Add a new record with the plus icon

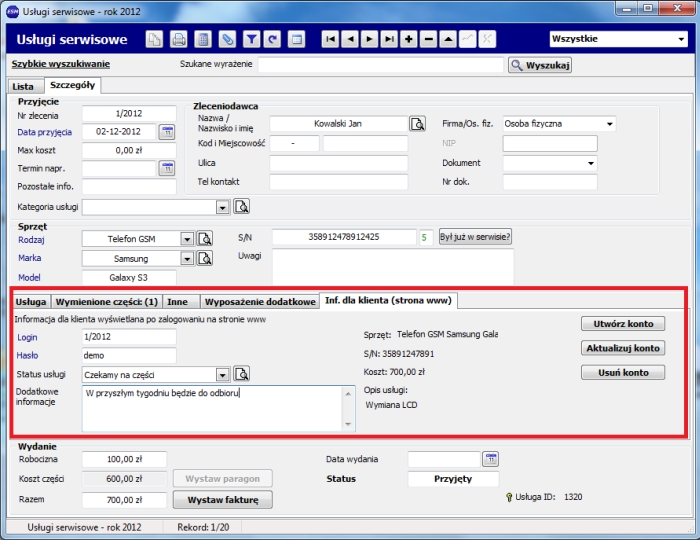[x=408, y=40]
